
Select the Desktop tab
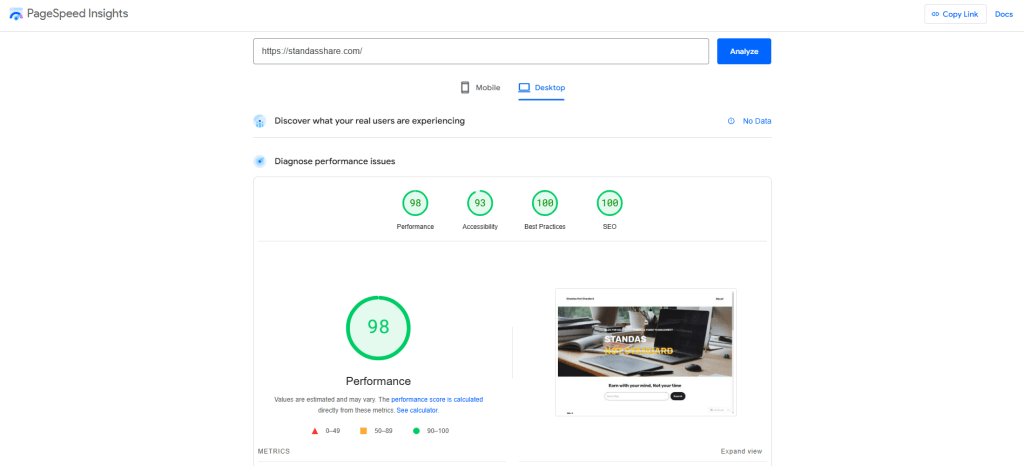[x=541, y=88]
